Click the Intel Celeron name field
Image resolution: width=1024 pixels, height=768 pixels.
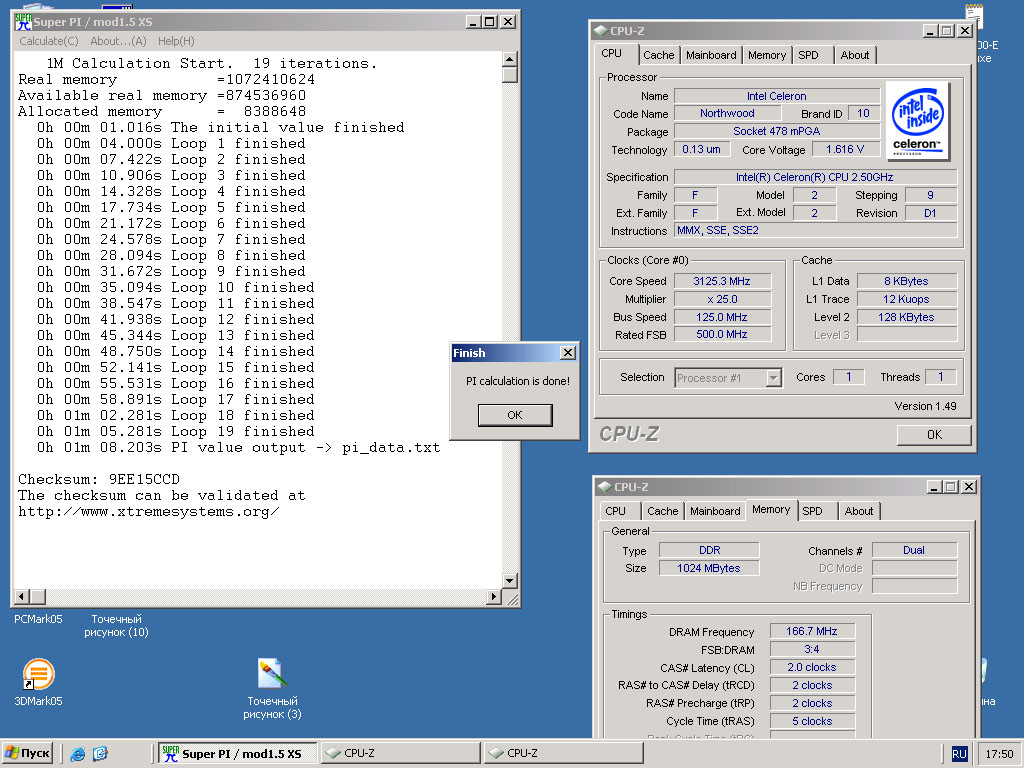776,96
